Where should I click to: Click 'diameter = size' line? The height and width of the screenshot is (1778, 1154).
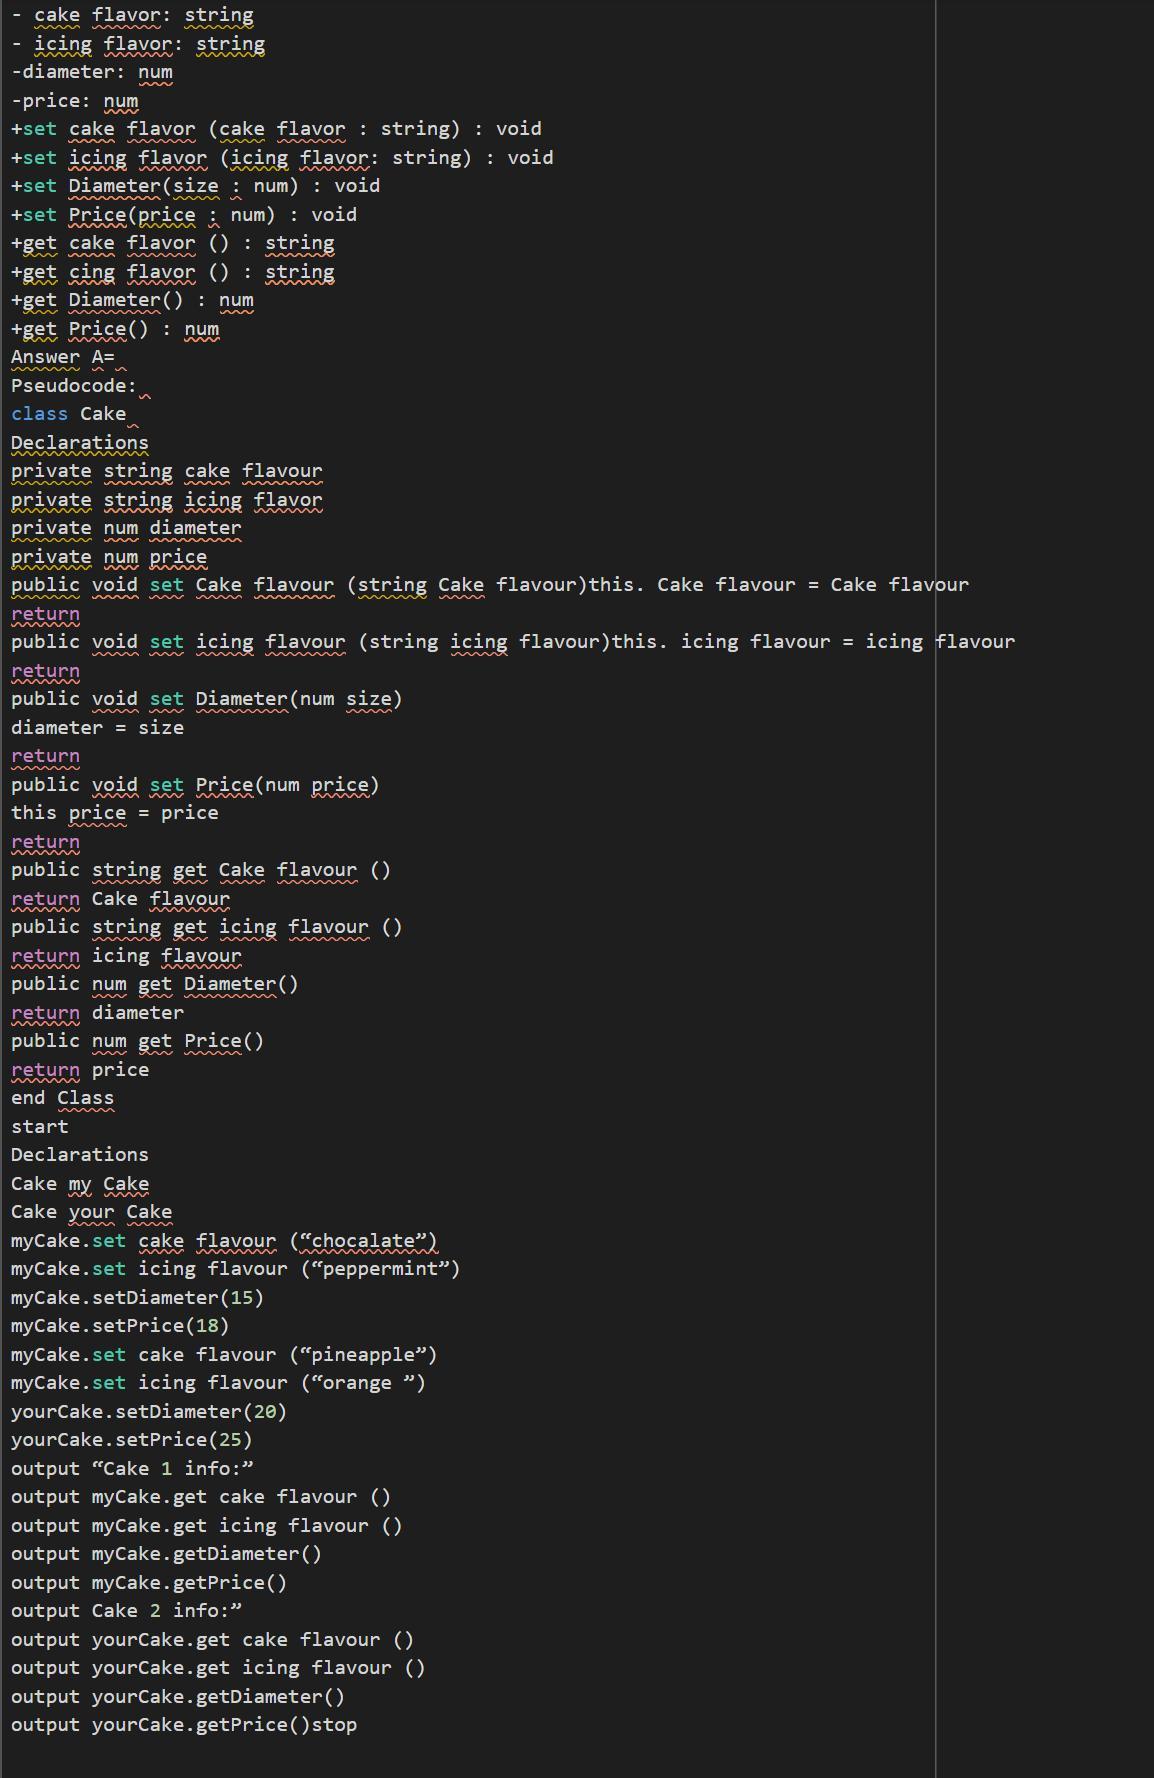[98, 728]
